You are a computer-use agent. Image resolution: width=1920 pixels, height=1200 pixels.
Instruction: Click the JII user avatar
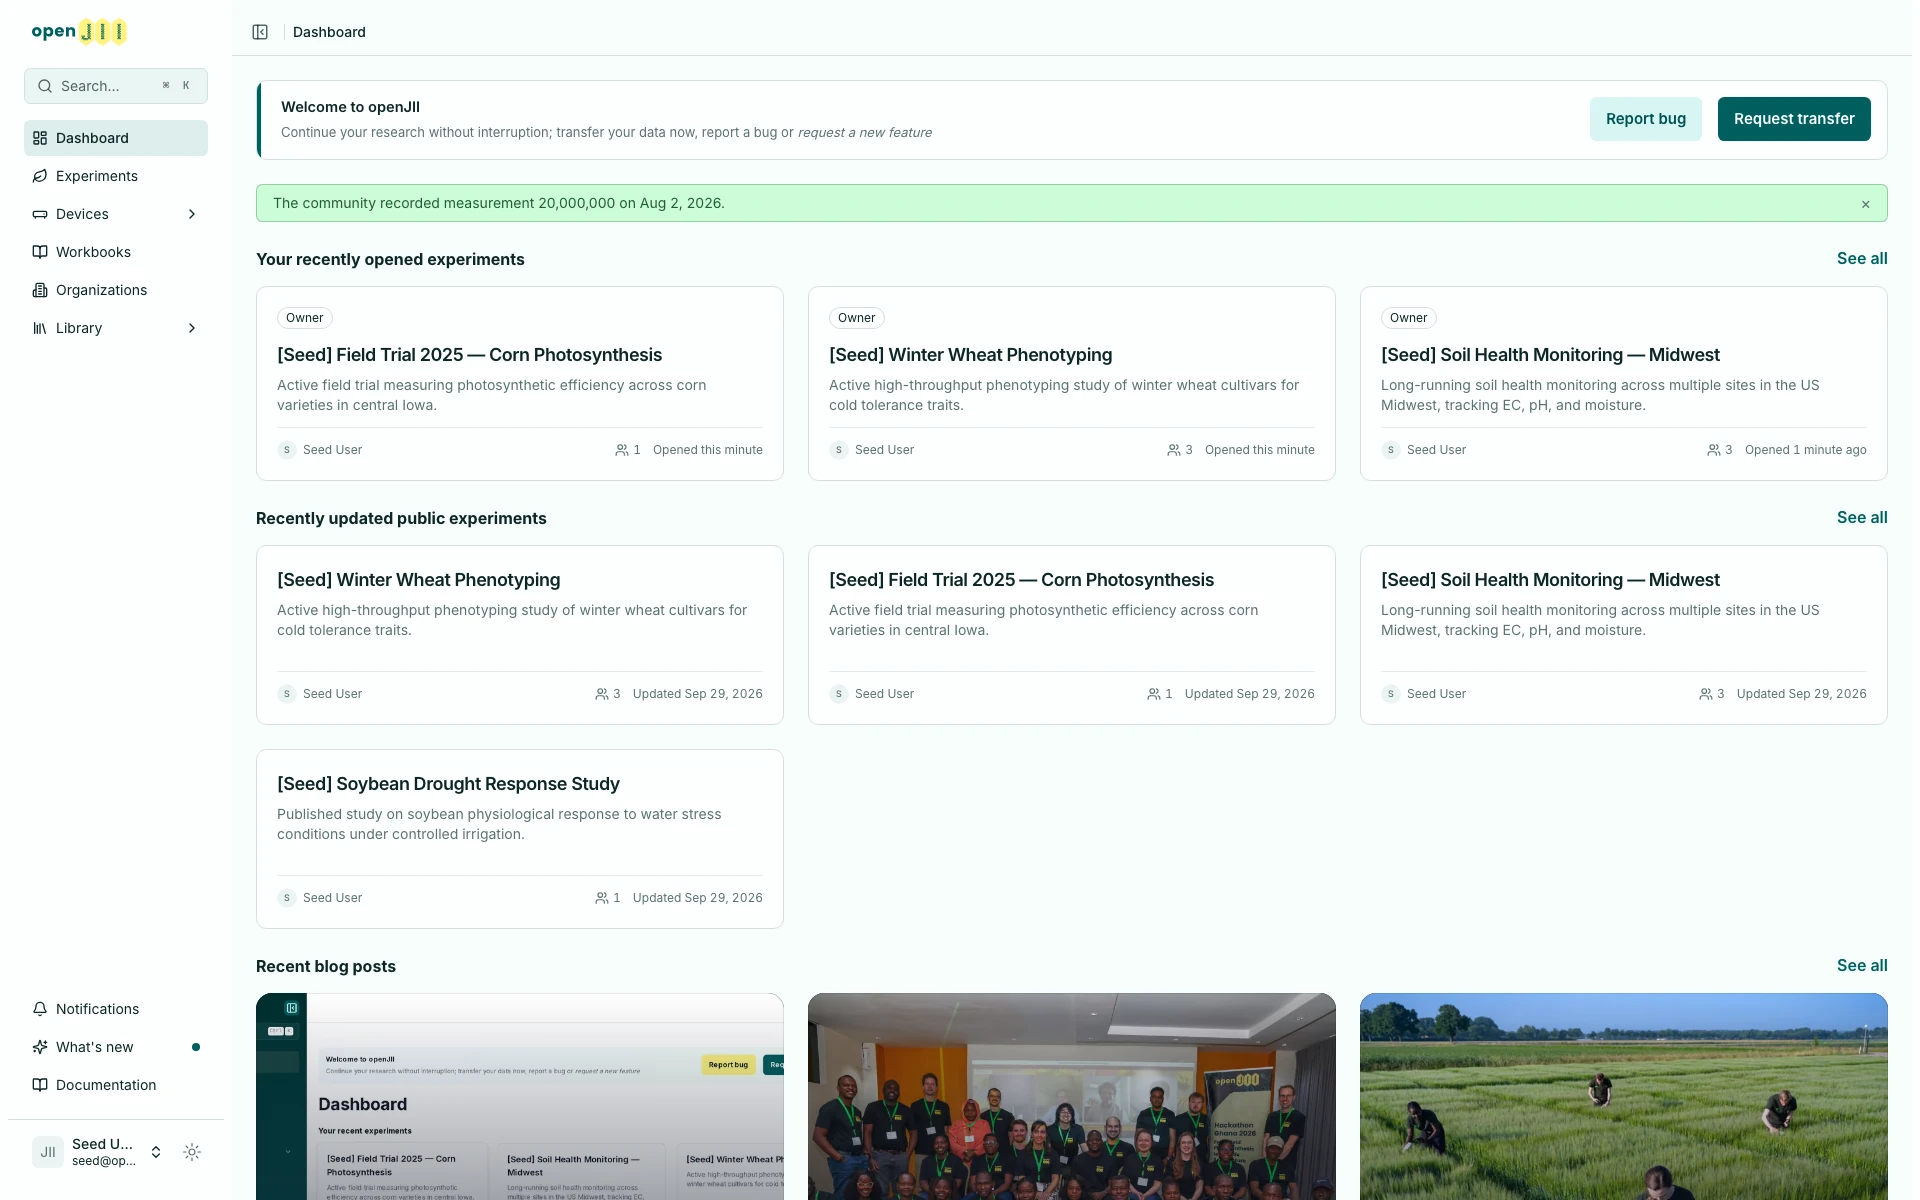pyautogui.click(x=48, y=1152)
